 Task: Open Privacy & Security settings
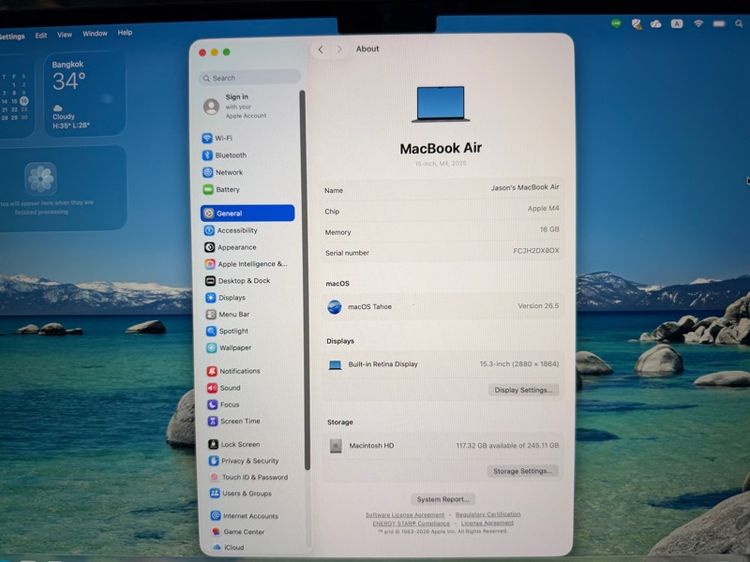pos(244,461)
